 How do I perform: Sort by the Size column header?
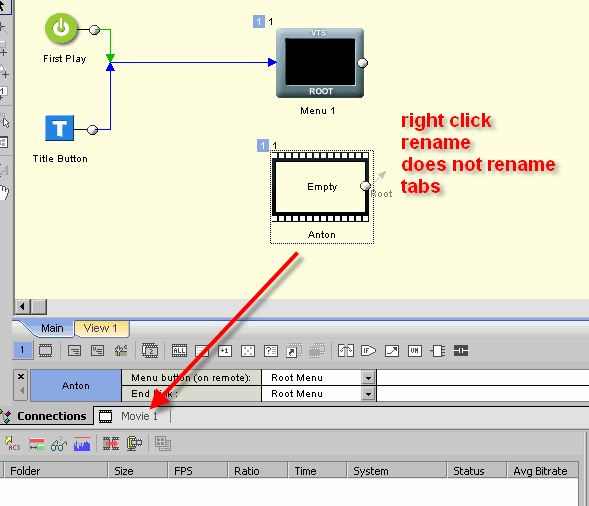point(137,471)
